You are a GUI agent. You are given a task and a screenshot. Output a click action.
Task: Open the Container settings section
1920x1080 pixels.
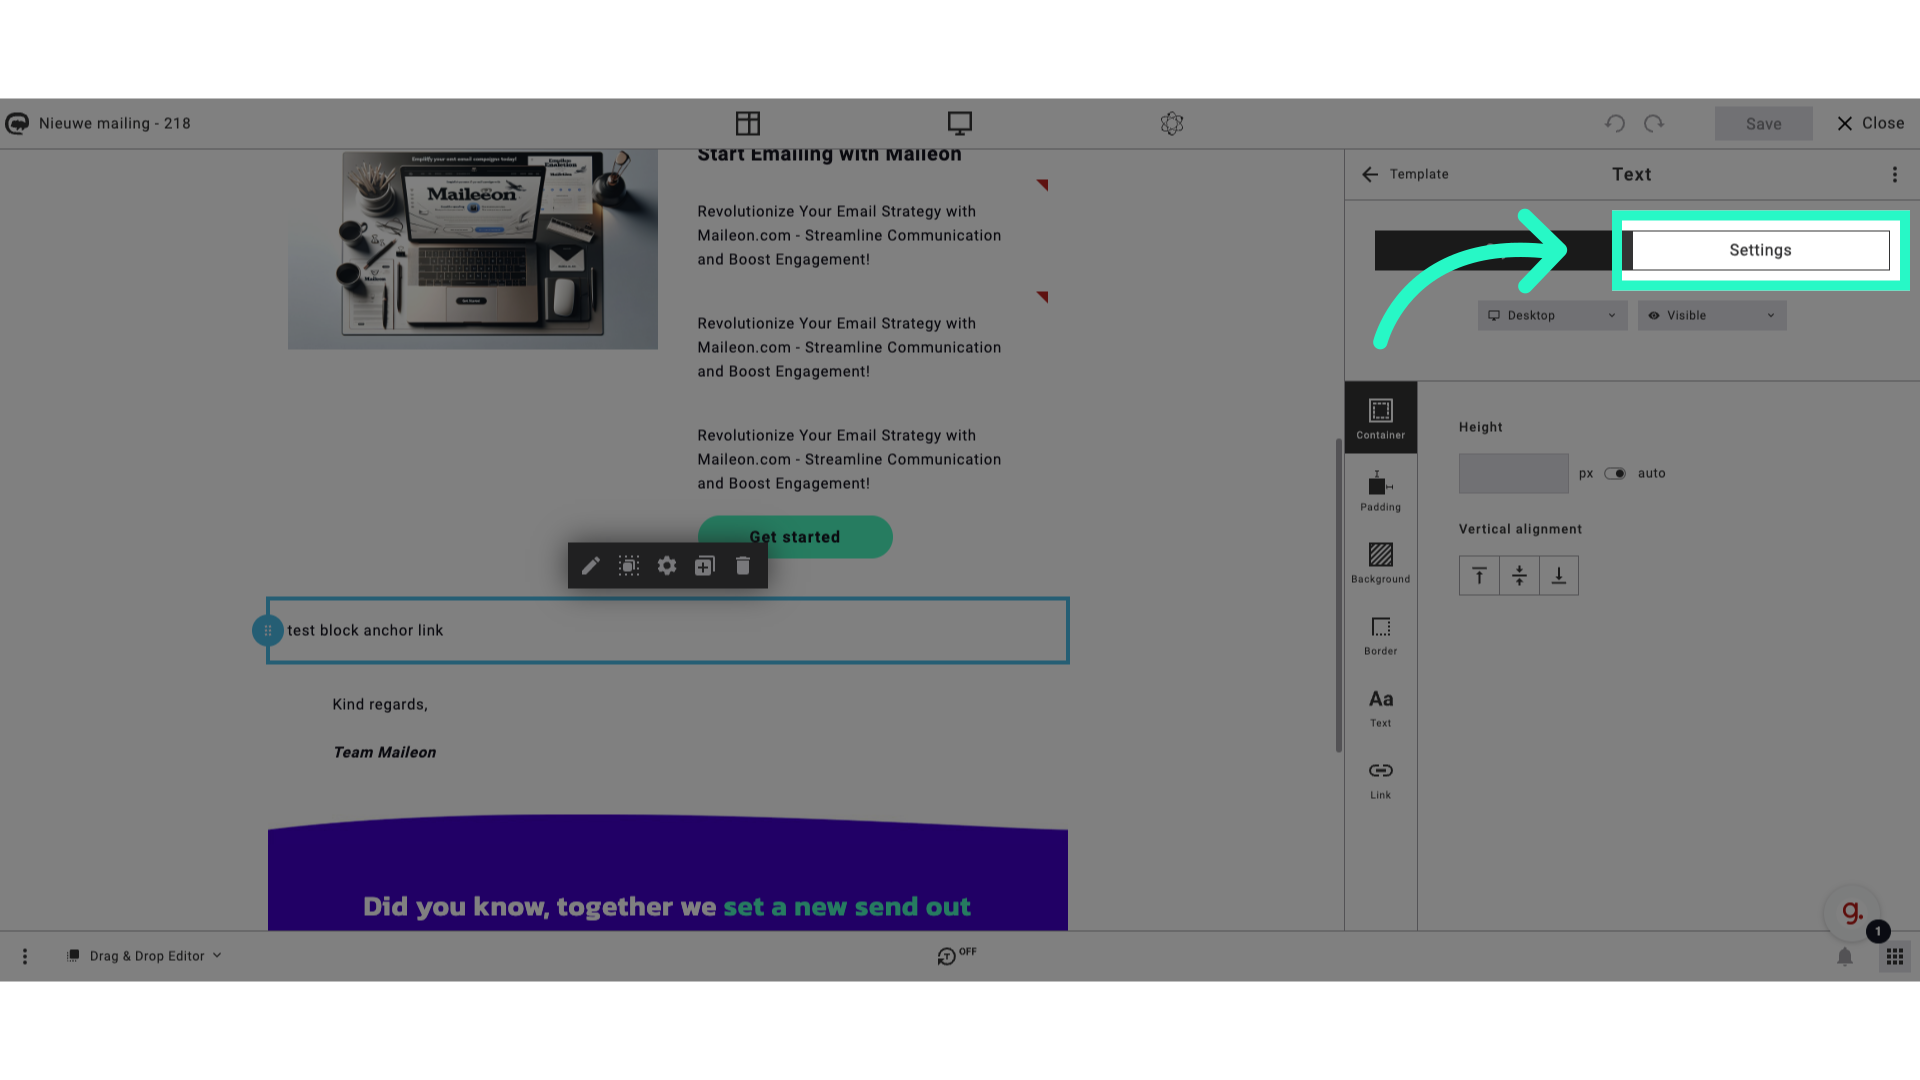(x=1381, y=418)
